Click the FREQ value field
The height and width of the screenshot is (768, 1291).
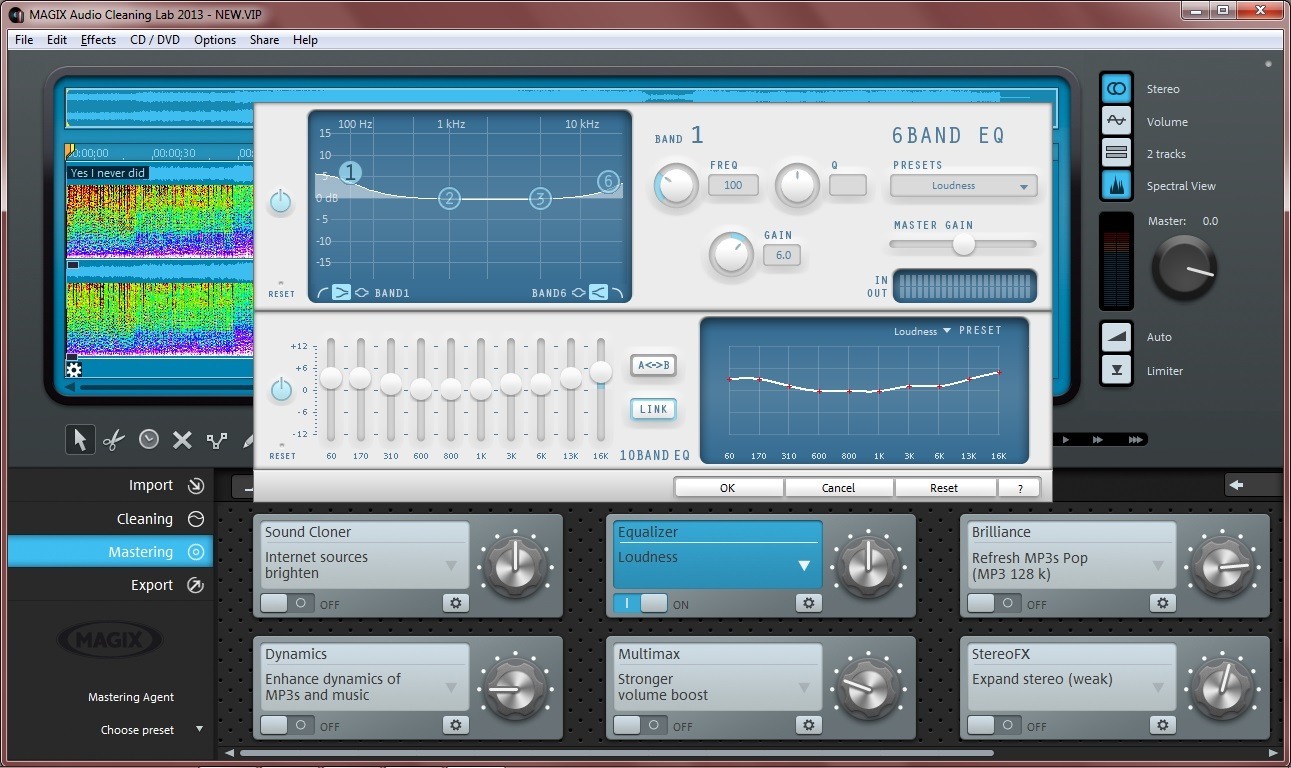click(733, 185)
